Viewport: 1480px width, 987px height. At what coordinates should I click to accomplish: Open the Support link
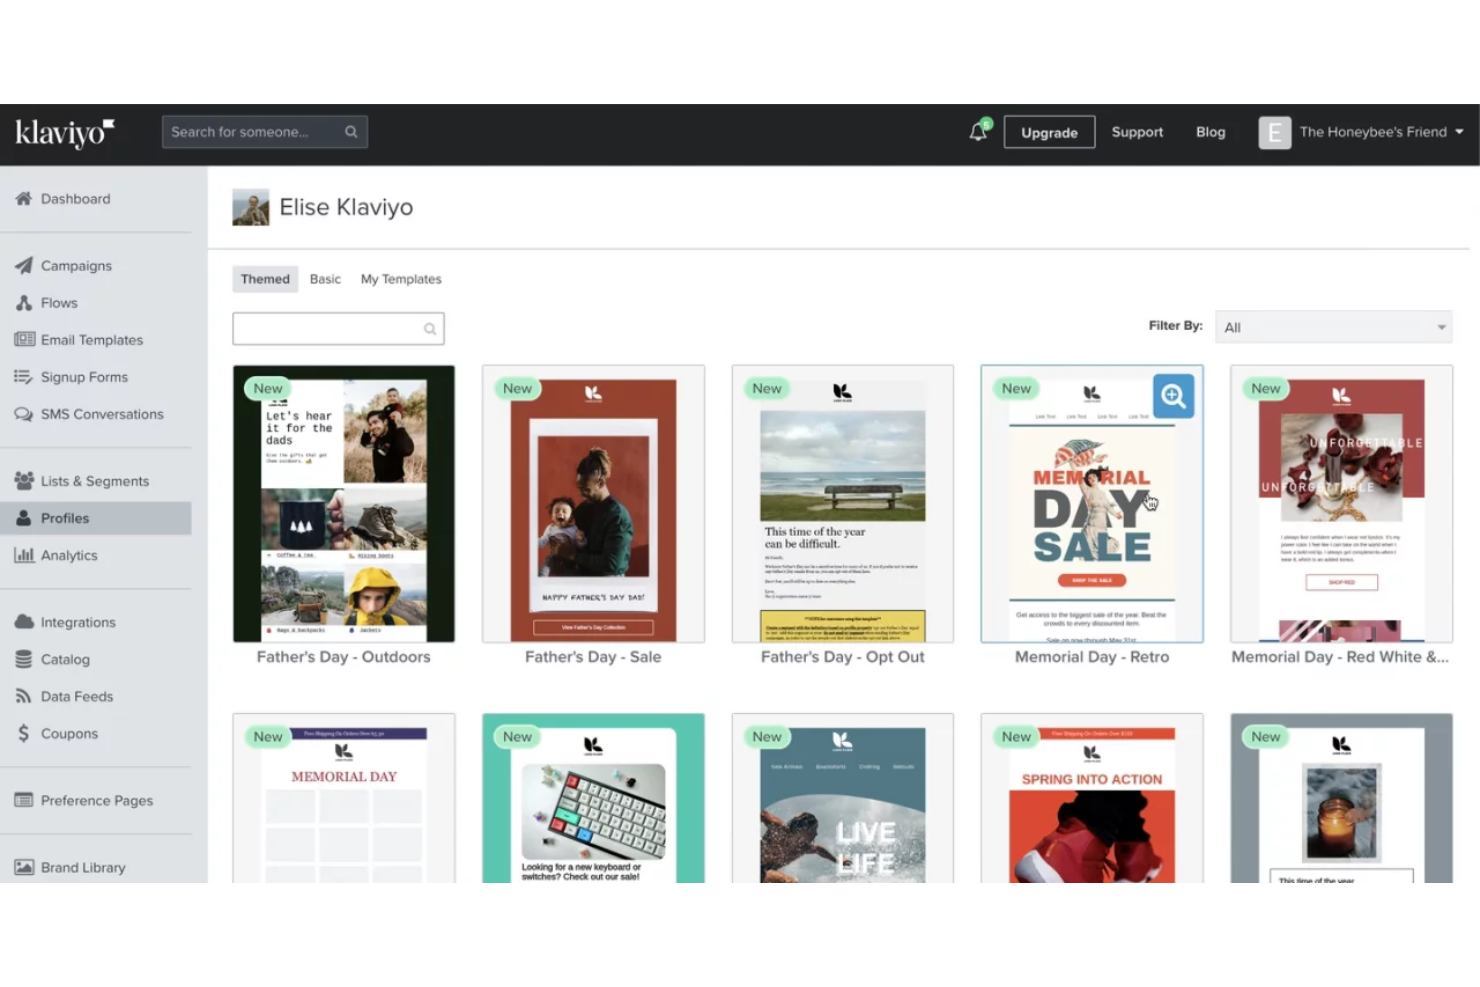1137,131
